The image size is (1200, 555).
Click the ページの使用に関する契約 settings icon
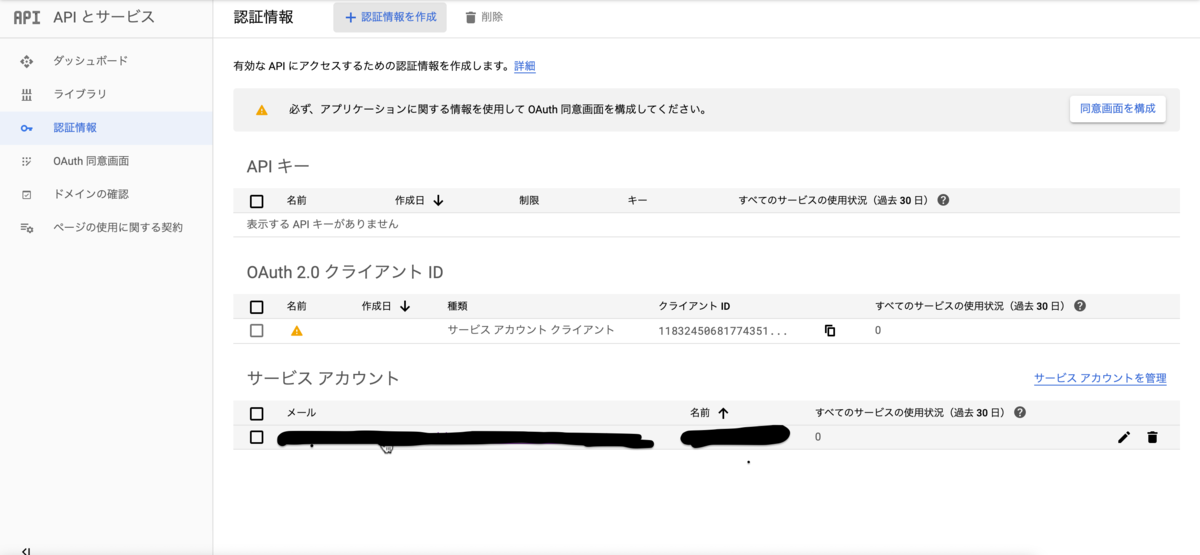pos(27,228)
